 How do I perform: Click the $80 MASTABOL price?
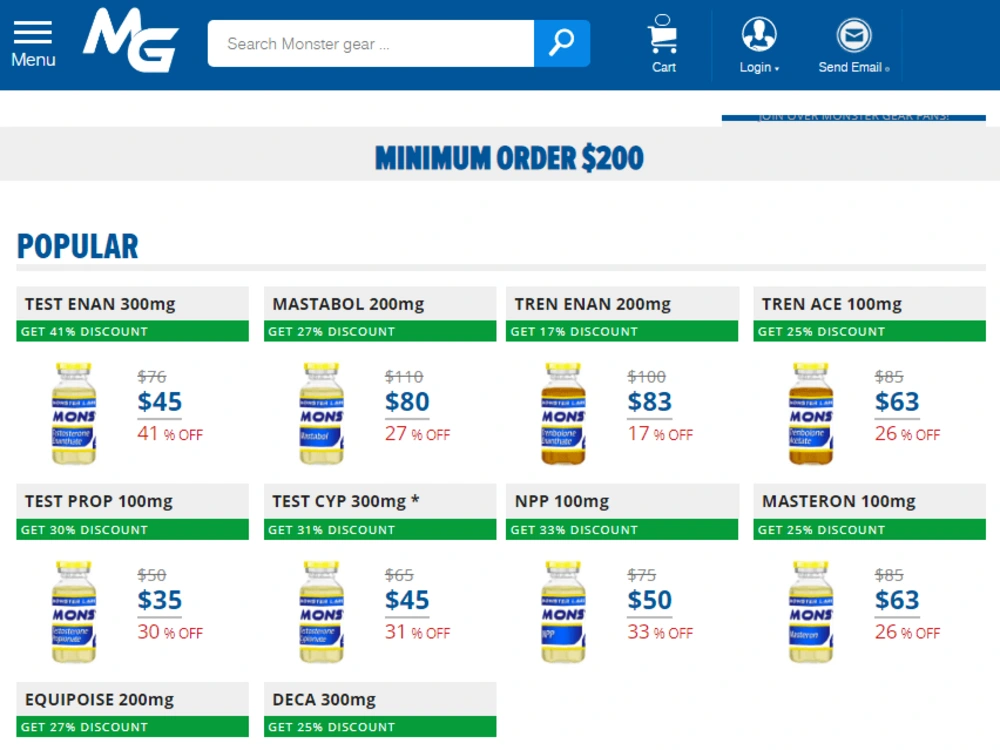coord(407,402)
